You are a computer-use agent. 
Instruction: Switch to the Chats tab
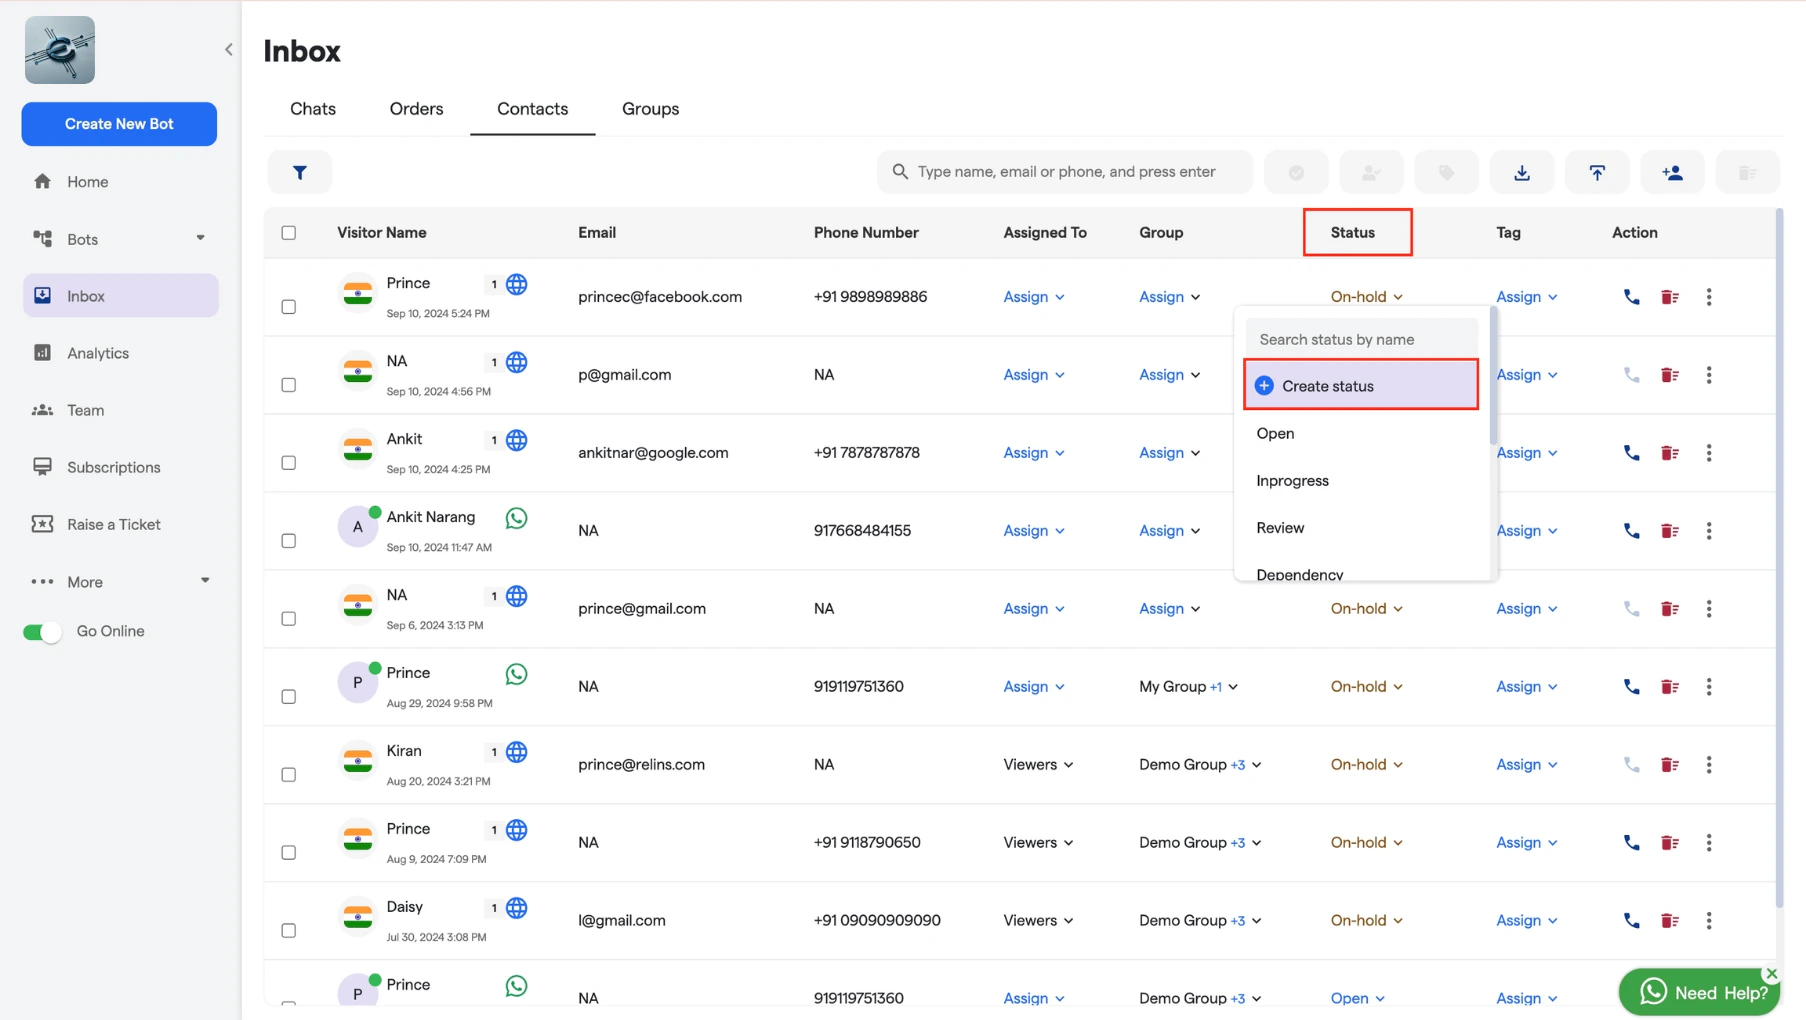(313, 109)
